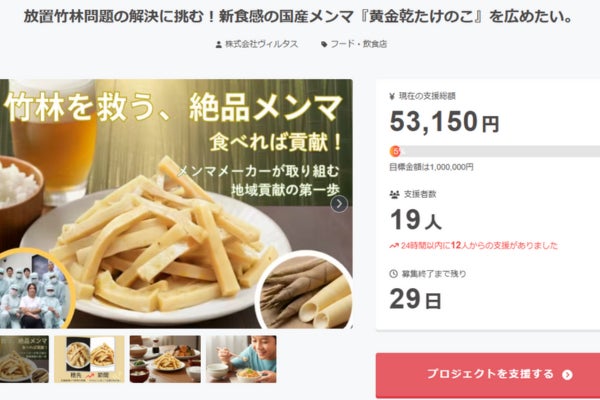Click the project title about 黄金乾たけのこ
Image resolution: width=600 pixels, height=400 pixels.
(x=298, y=16)
